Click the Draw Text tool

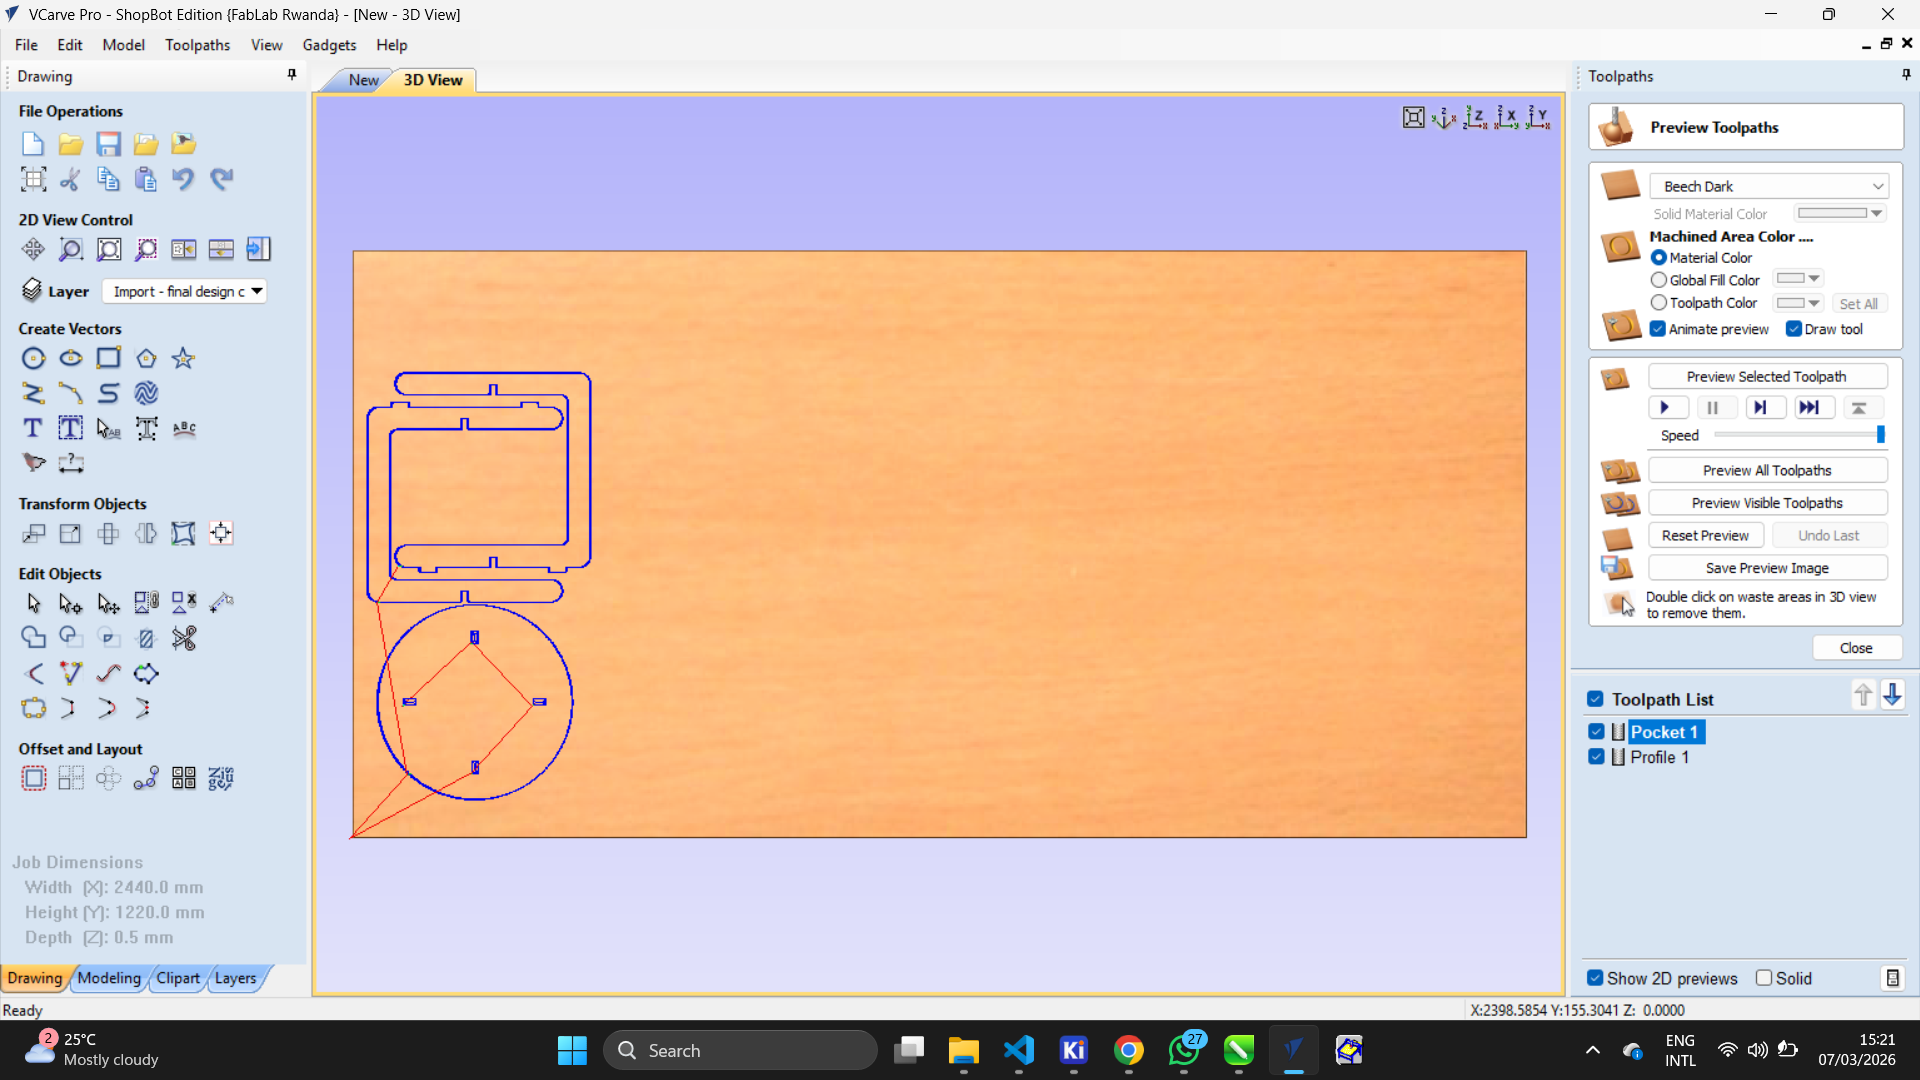(33, 429)
